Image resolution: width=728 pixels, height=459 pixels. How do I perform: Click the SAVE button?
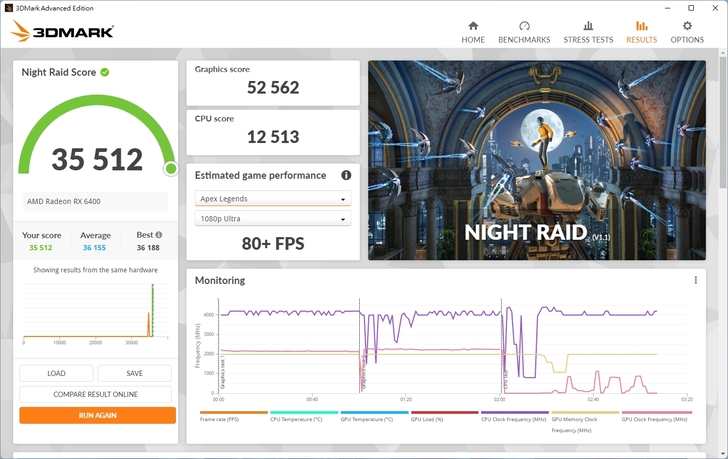pyautogui.click(x=134, y=373)
